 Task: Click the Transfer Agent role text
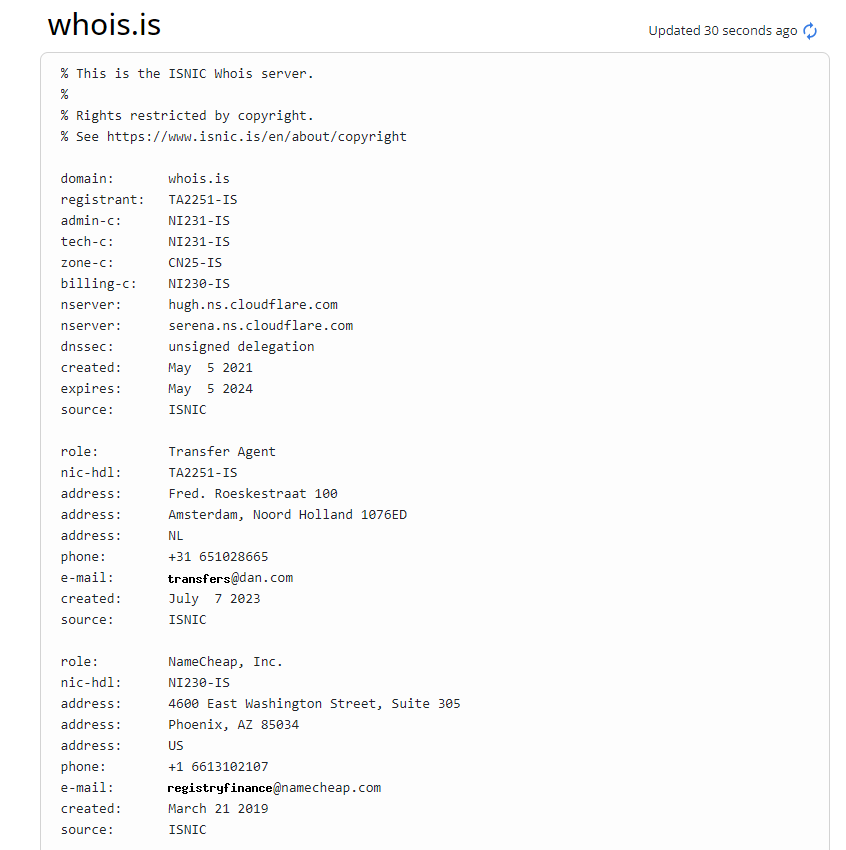(x=222, y=452)
